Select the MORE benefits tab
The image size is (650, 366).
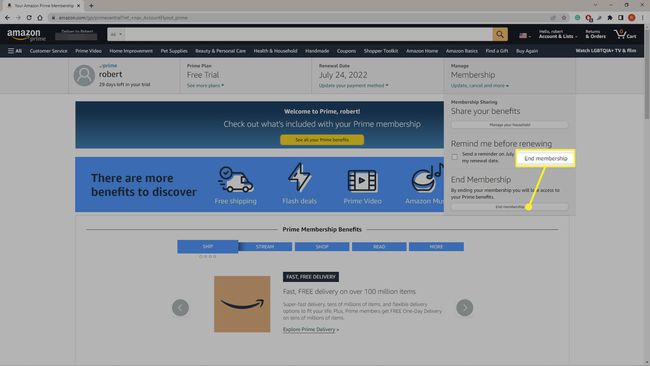[436, 247]
